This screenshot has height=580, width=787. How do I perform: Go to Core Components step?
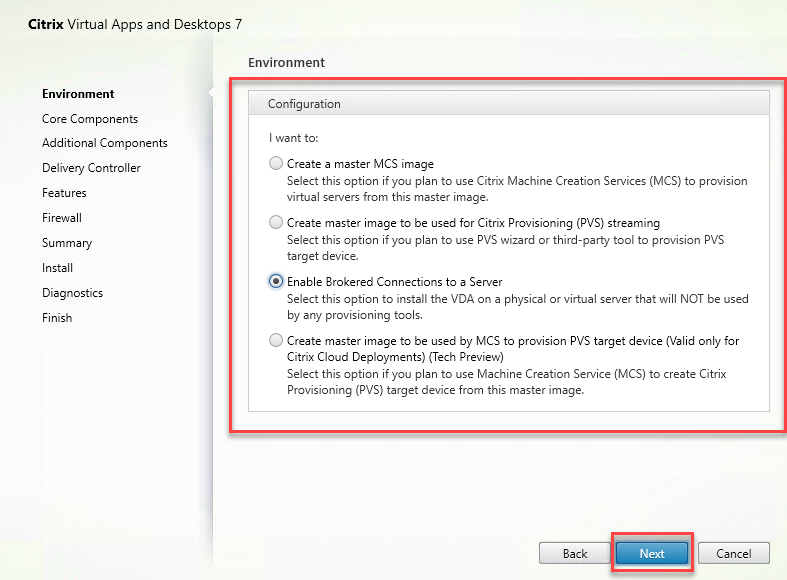(90, 119)
